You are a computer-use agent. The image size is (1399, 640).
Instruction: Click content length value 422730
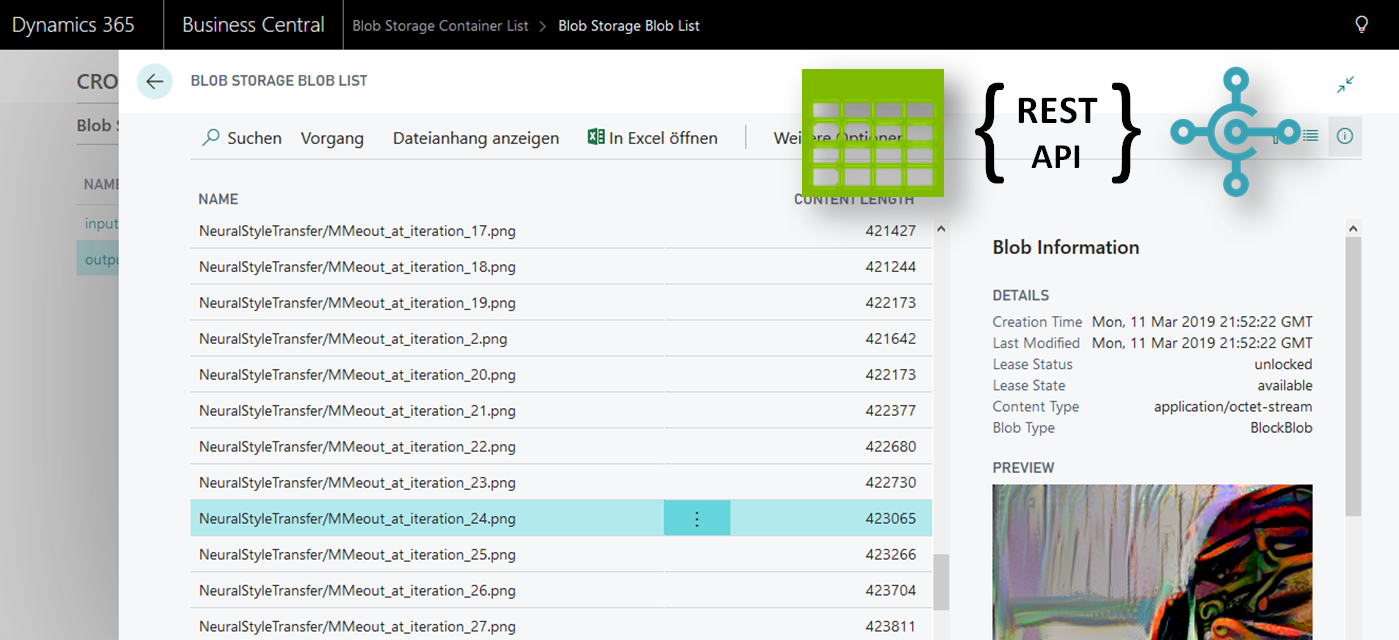pos(891,483)
